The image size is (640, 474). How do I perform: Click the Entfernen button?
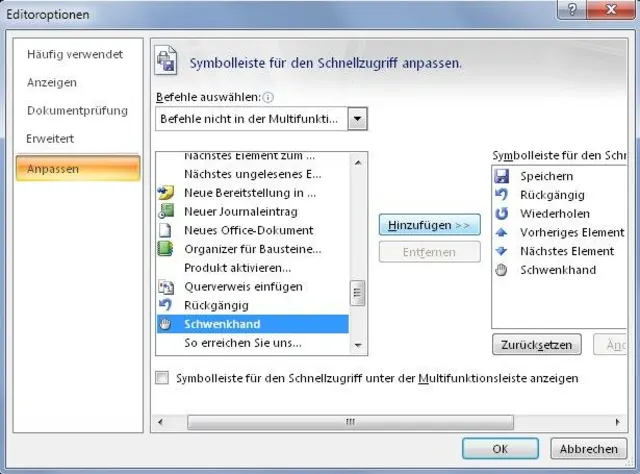(429, 252)
